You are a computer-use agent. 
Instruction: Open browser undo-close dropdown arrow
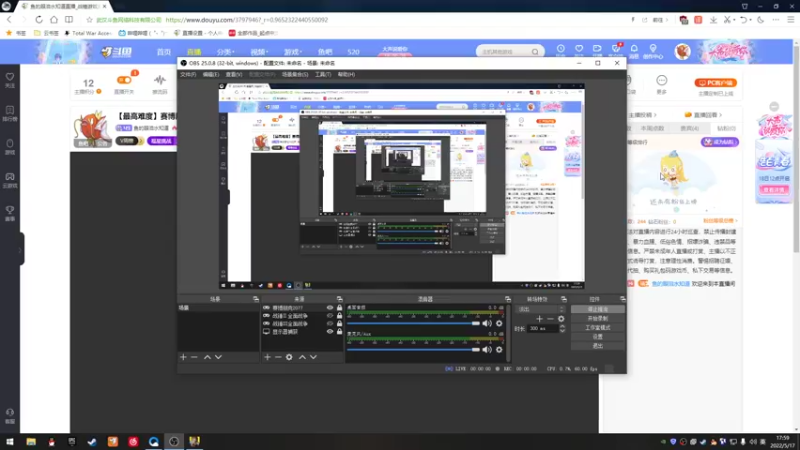coord(751,20)
